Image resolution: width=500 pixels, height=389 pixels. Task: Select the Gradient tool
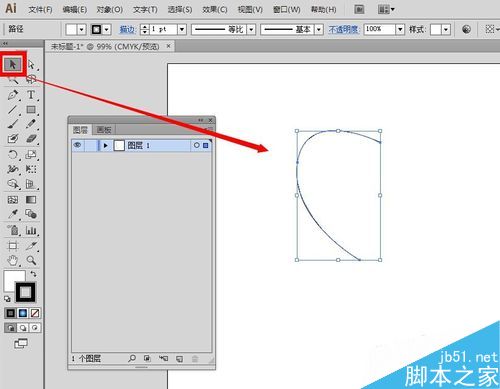point(31,200)
